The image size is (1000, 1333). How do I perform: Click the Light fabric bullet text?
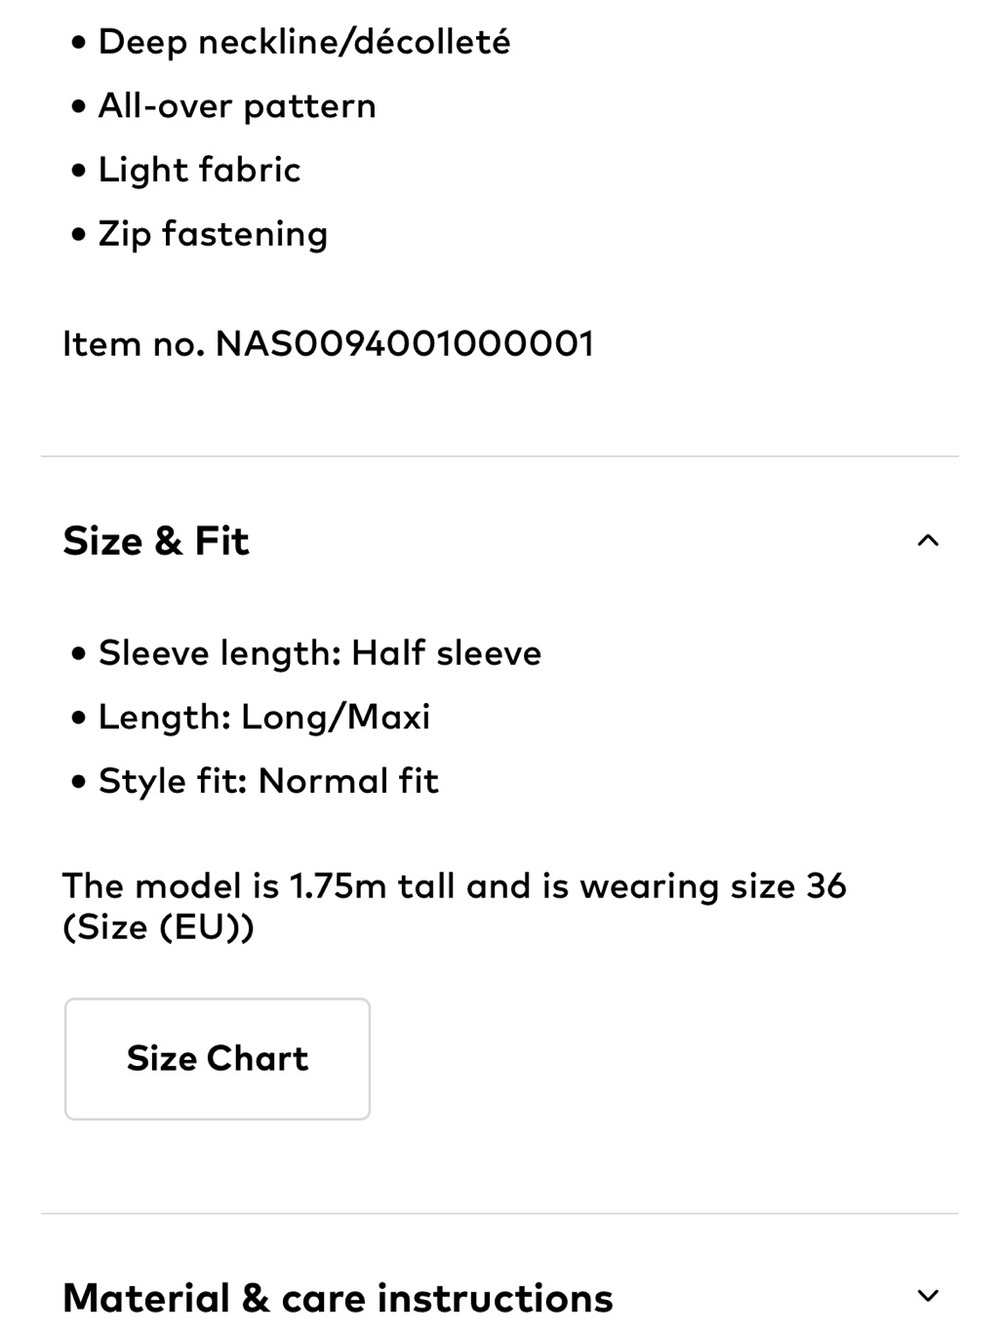tap(199, 170)
